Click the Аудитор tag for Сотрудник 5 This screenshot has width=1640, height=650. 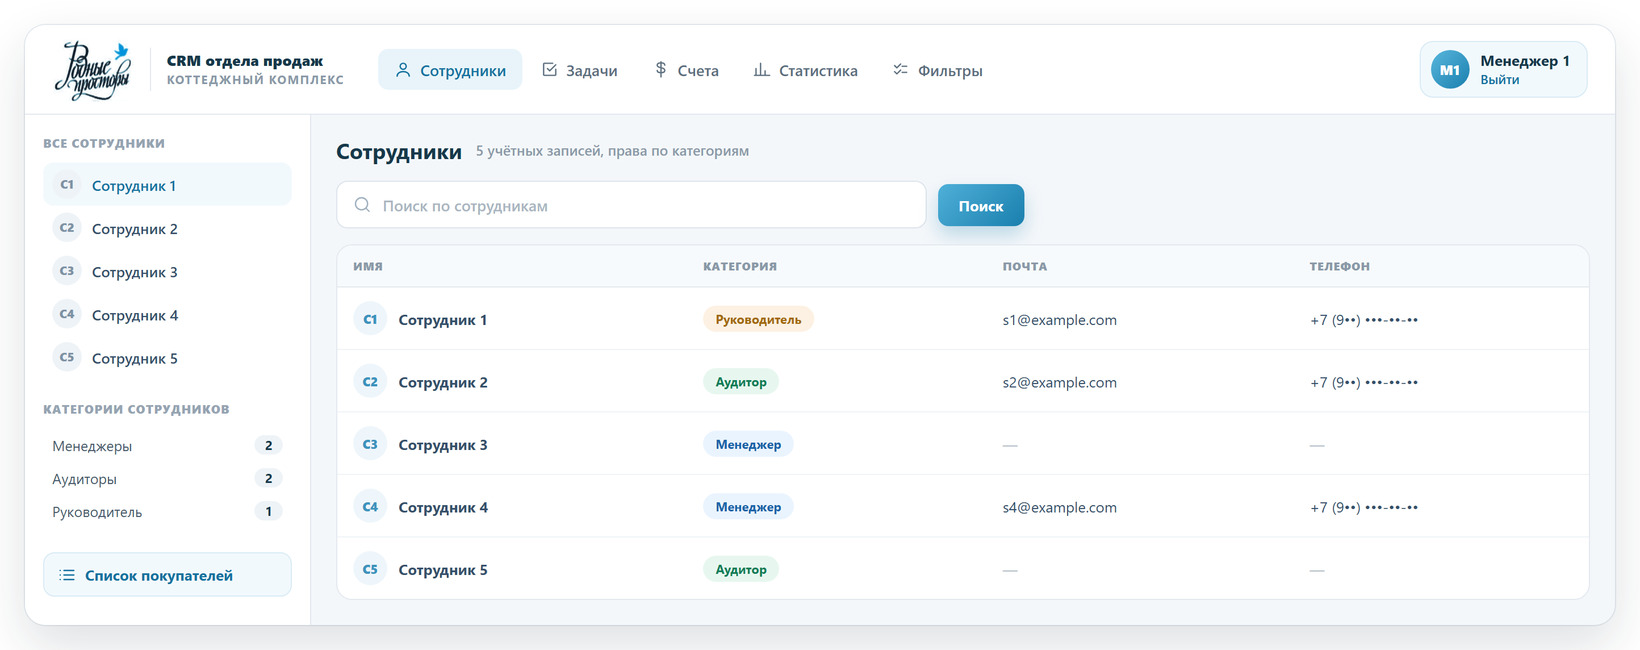[x=741, y=569]
